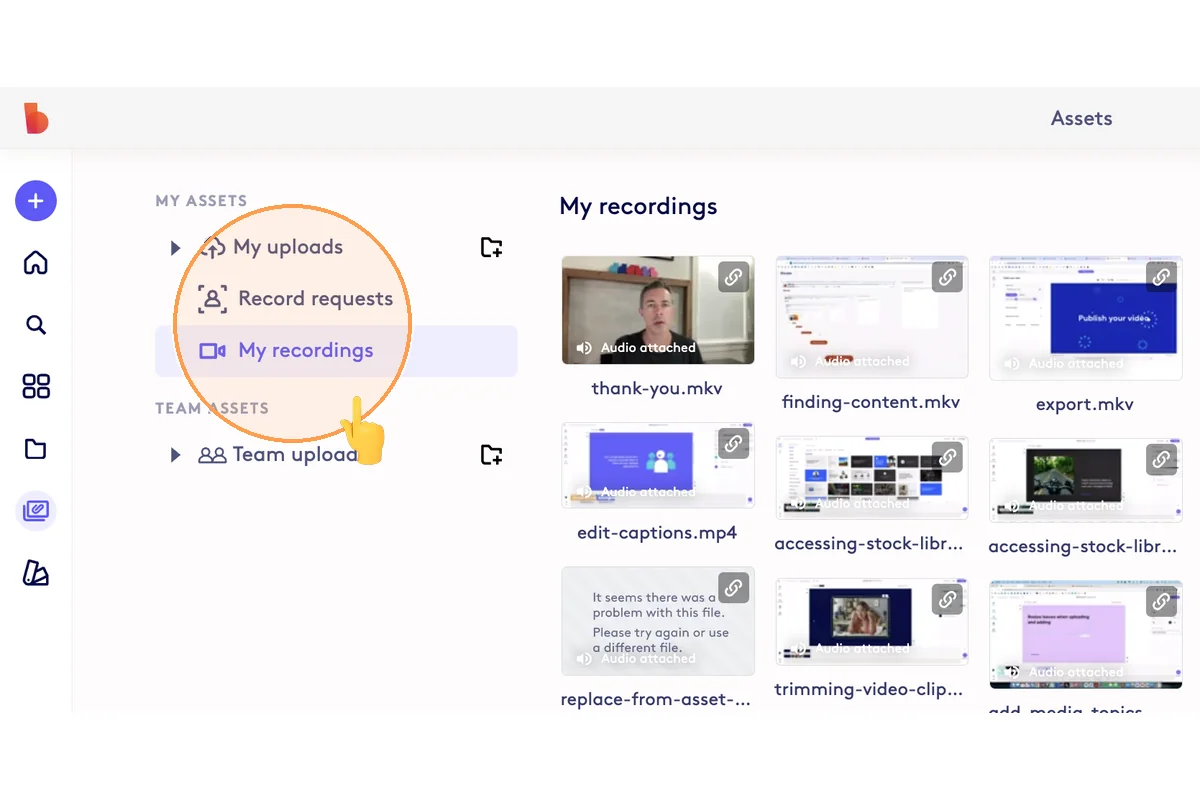
Task: Expand the Team uploads tree arrow
Action: pyautogui.click(x=175, y=455)
